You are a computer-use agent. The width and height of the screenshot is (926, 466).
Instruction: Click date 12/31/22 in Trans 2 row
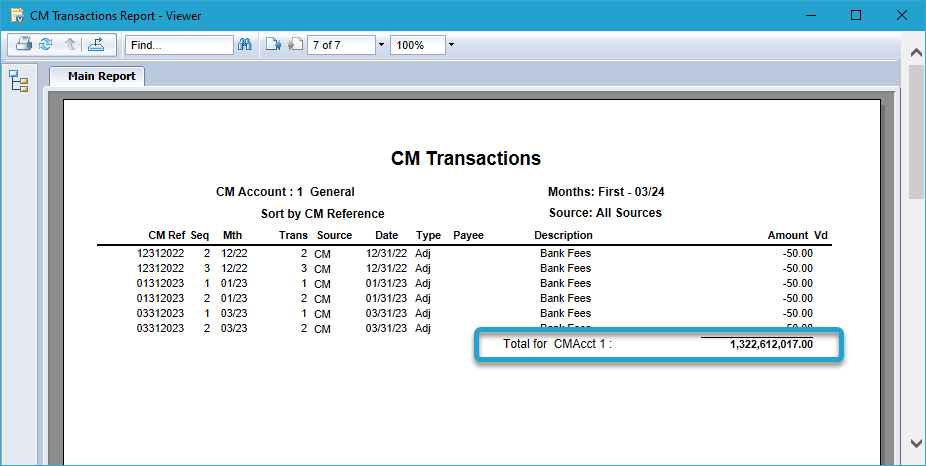point(386,253)
